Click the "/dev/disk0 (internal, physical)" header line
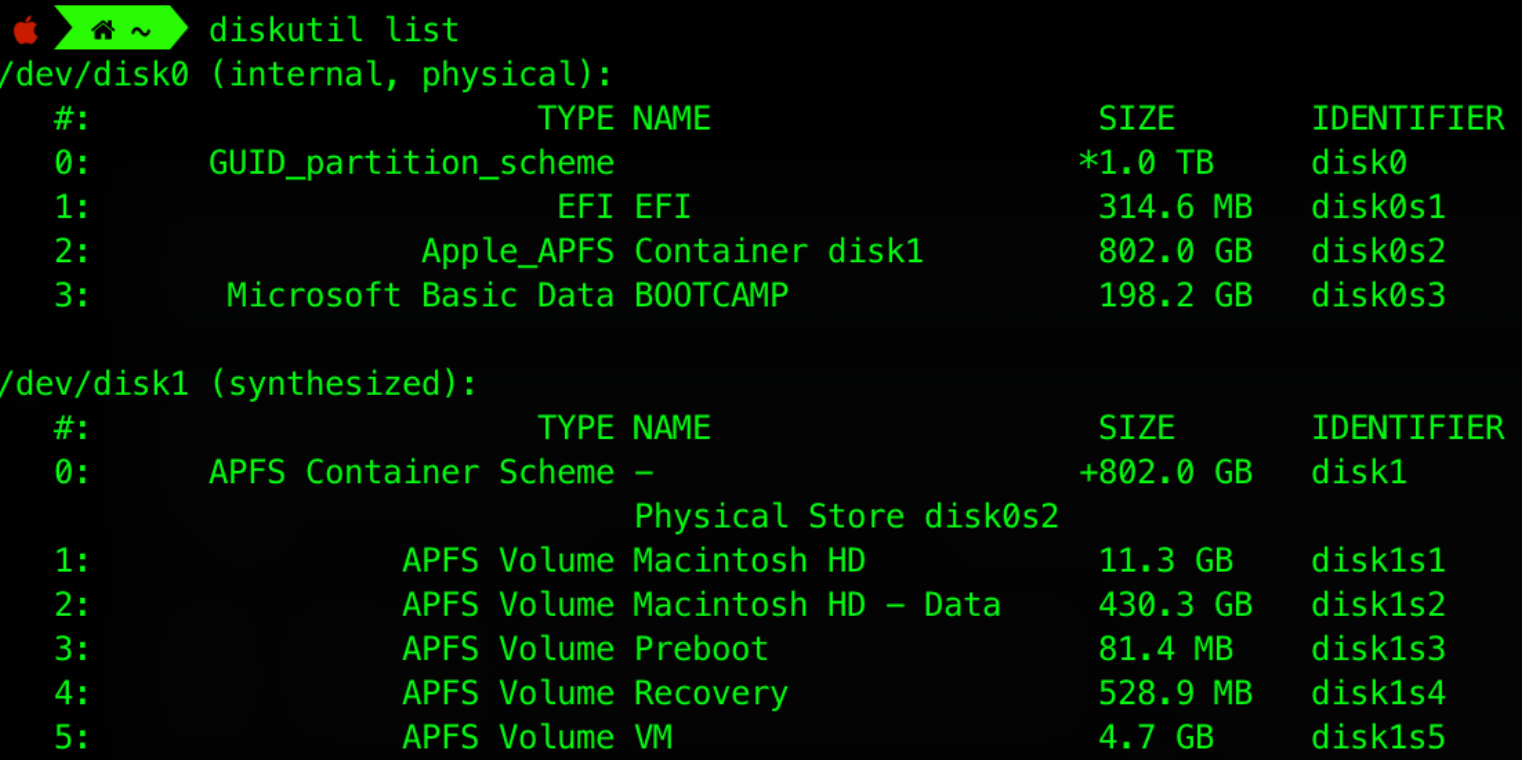 pos(305,75)
